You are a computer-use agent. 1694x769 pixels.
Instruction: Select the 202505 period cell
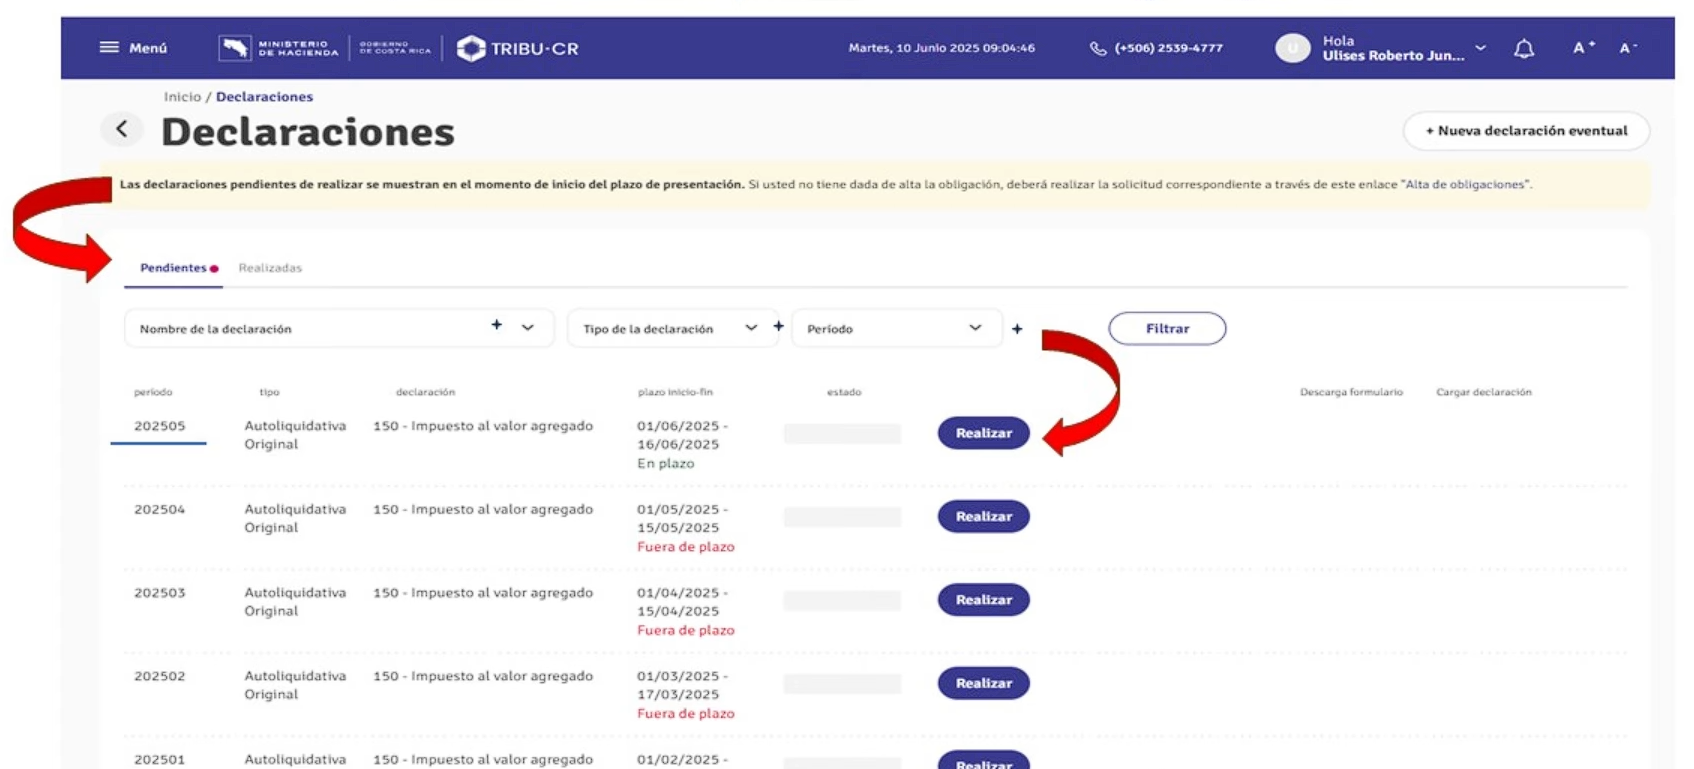tap(160, 426)
